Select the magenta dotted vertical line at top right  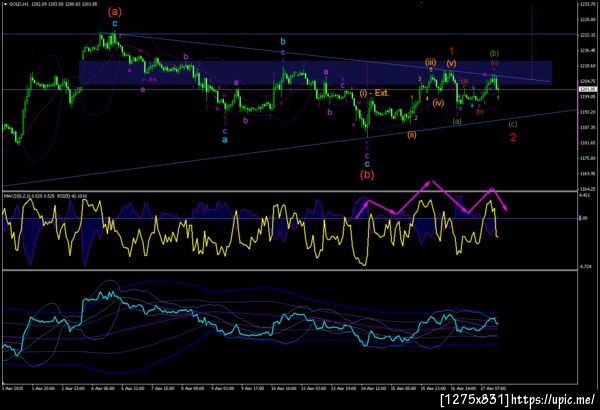pyautogui.click(x=532, y=40)
